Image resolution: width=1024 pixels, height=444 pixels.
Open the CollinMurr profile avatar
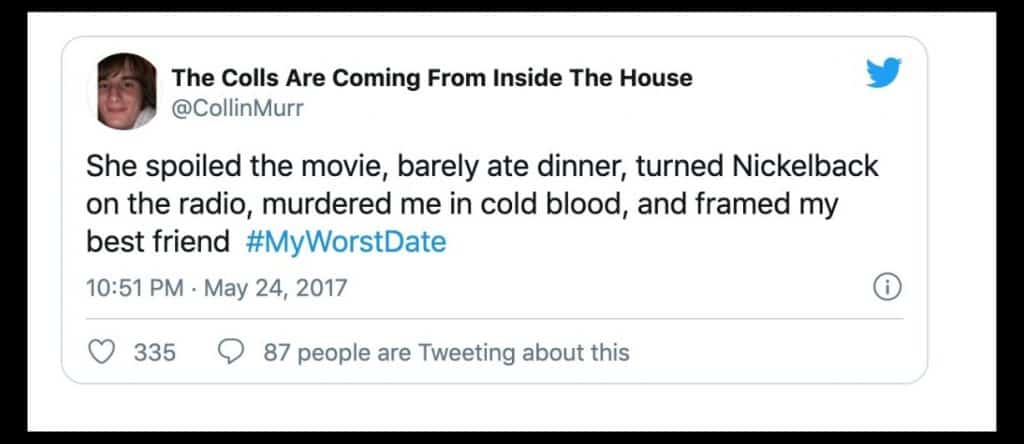[x=127, y=91]
